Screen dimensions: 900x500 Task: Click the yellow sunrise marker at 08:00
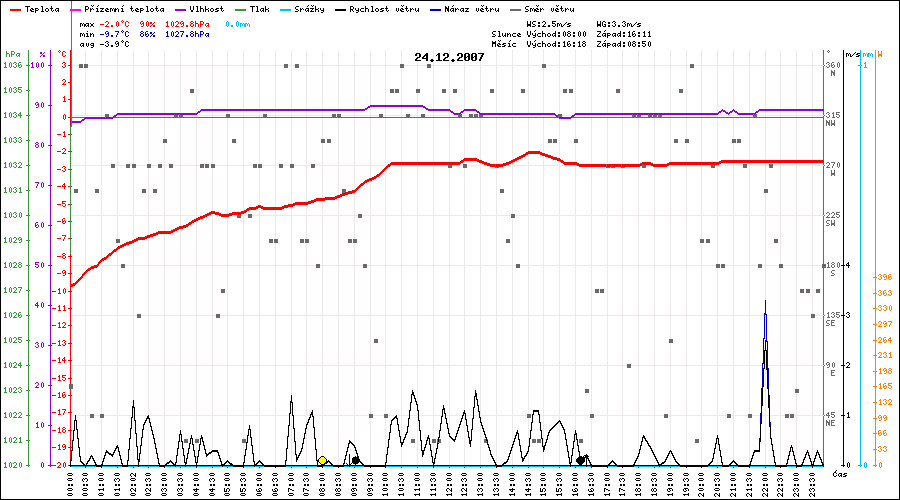tap(323, 460)
